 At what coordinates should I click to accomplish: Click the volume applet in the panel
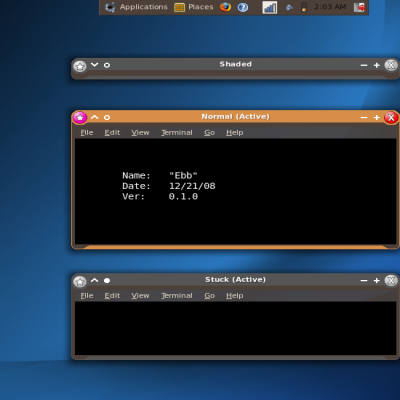point(289,7)
